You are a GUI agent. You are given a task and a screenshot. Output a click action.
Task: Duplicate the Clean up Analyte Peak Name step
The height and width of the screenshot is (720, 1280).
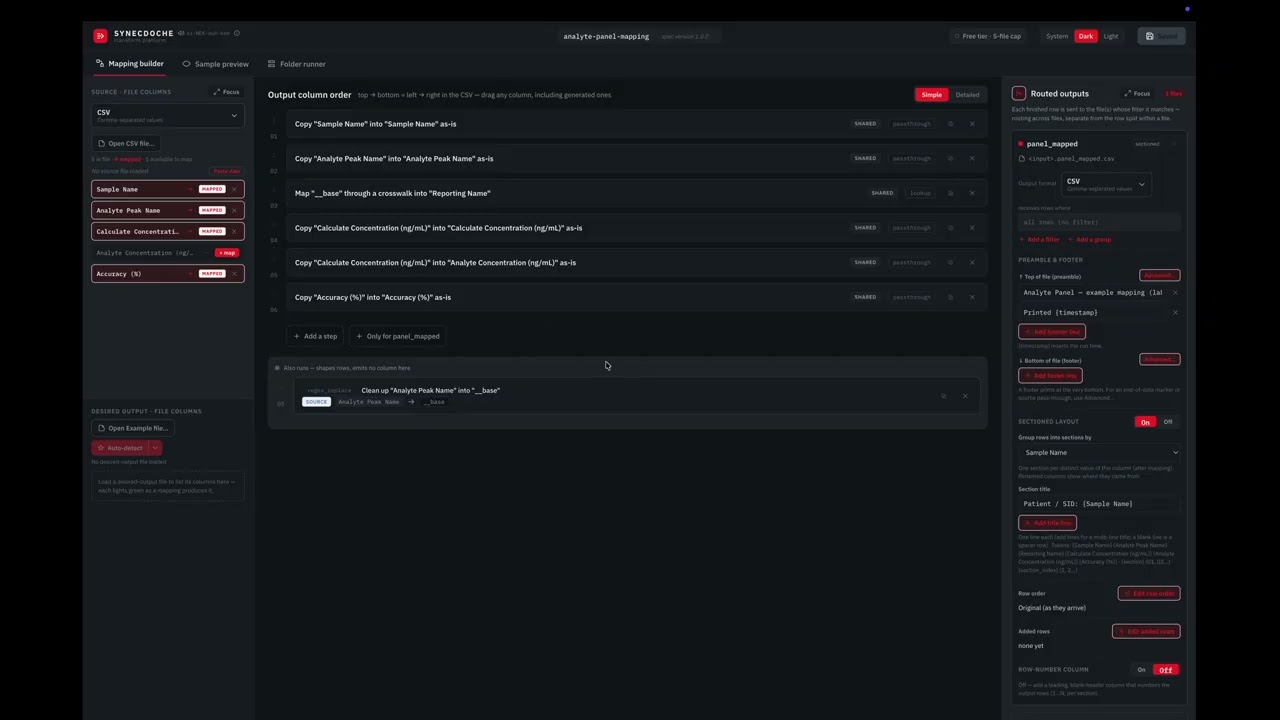point(943,396)
